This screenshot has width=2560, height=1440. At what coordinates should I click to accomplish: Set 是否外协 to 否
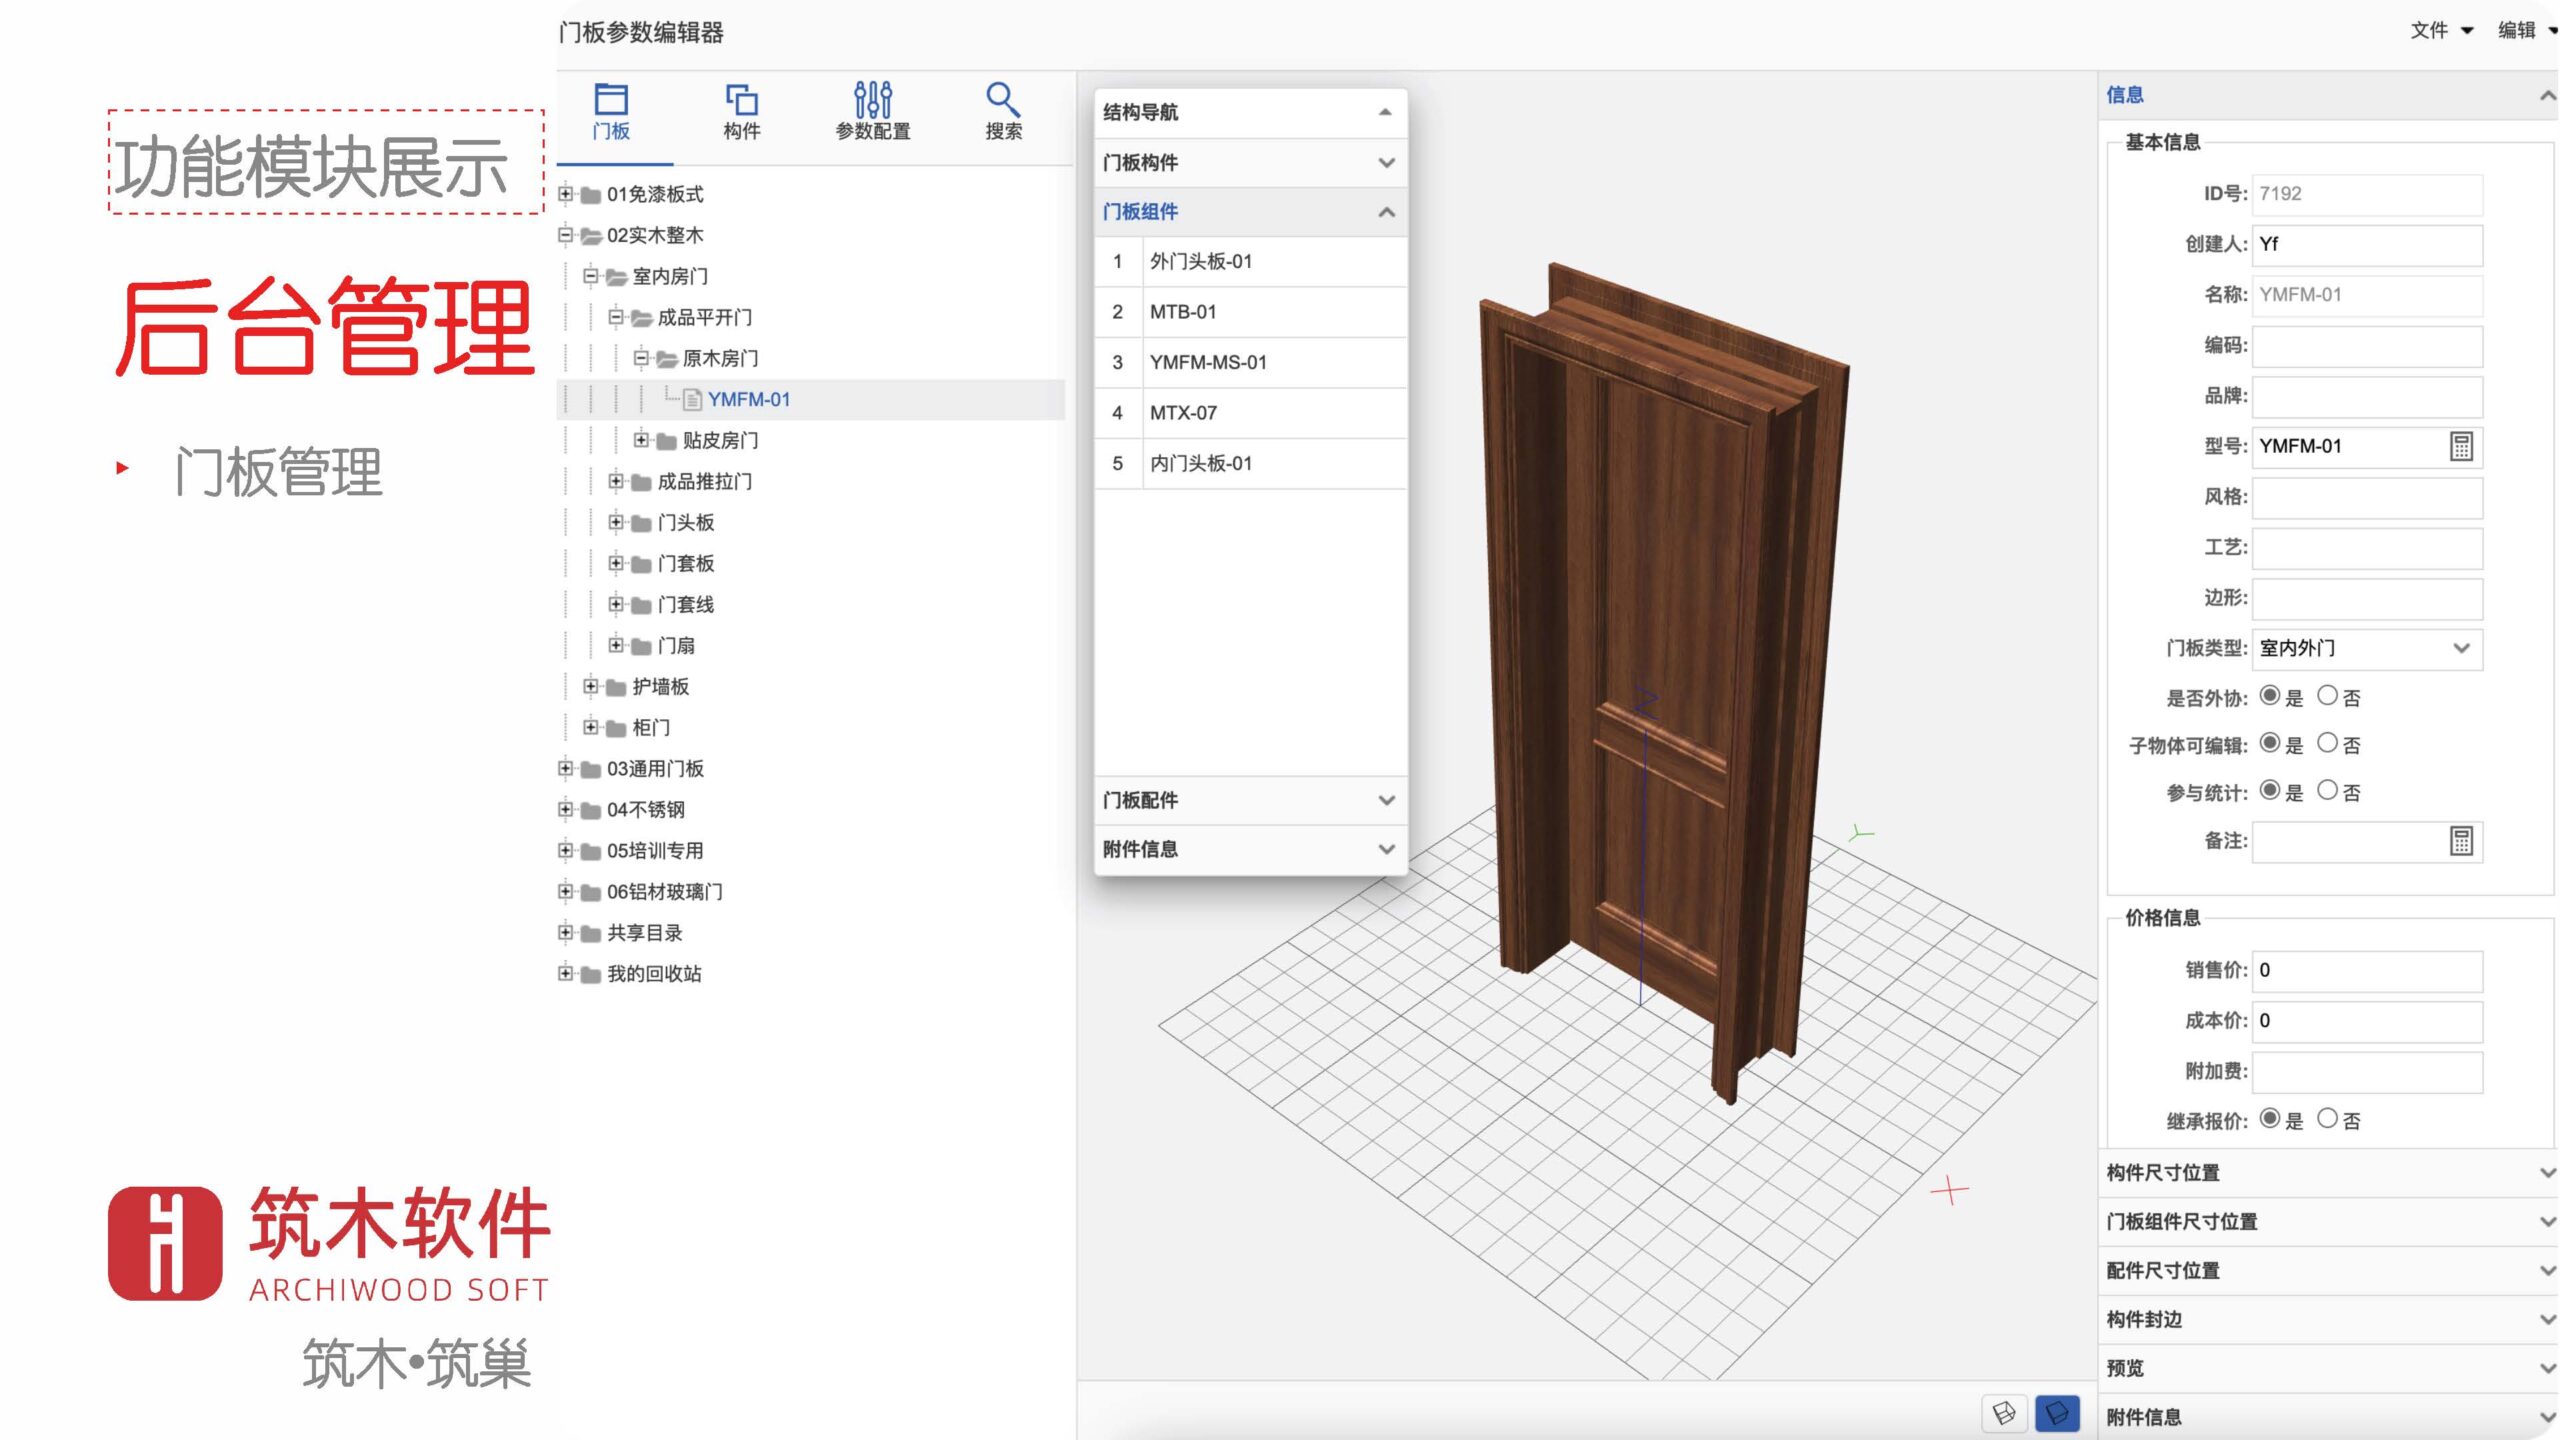pos(2327,696)
